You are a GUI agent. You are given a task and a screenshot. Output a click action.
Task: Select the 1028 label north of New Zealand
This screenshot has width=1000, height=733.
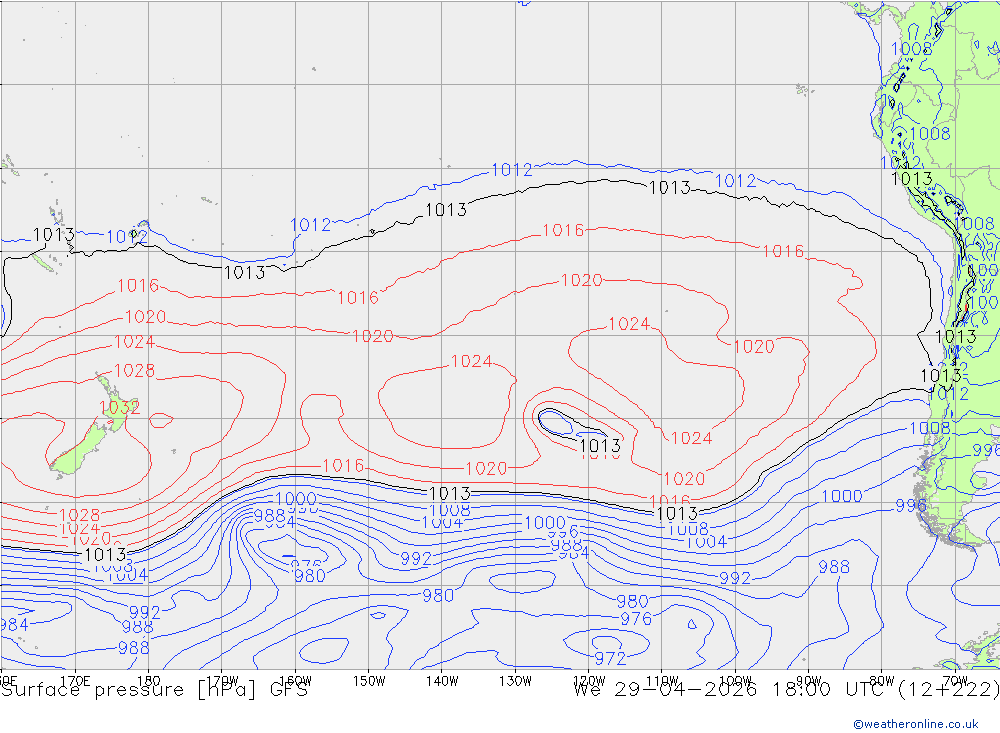pyautogui.click(x=134, y=371)
